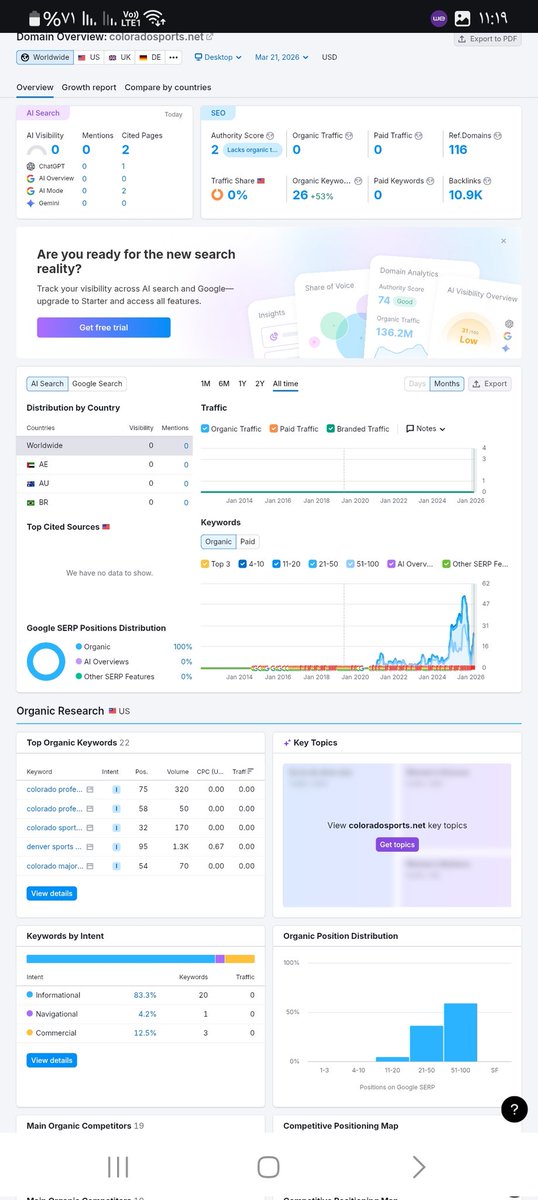
Task: Choose the 6M time range
Action: pyautogui.click(x=224, y=384)
